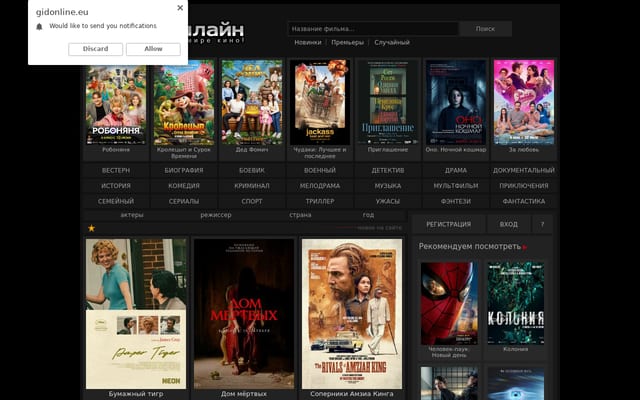Click the Дом мёртвых title text
This screenshot has width=640, height=400.
[244, 394]
